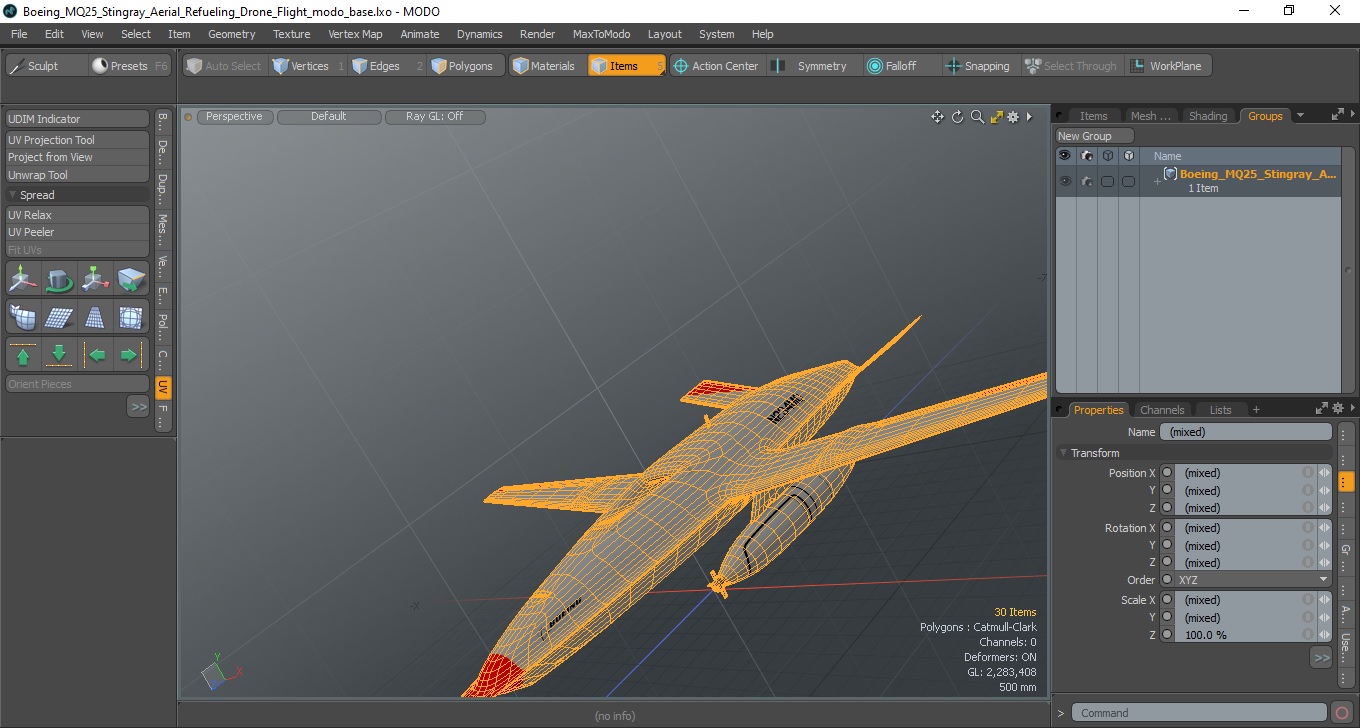Click the render camera column header
Image resolution: width=1360 pixels, height=728 pixels.
(x=1087, y=155)
